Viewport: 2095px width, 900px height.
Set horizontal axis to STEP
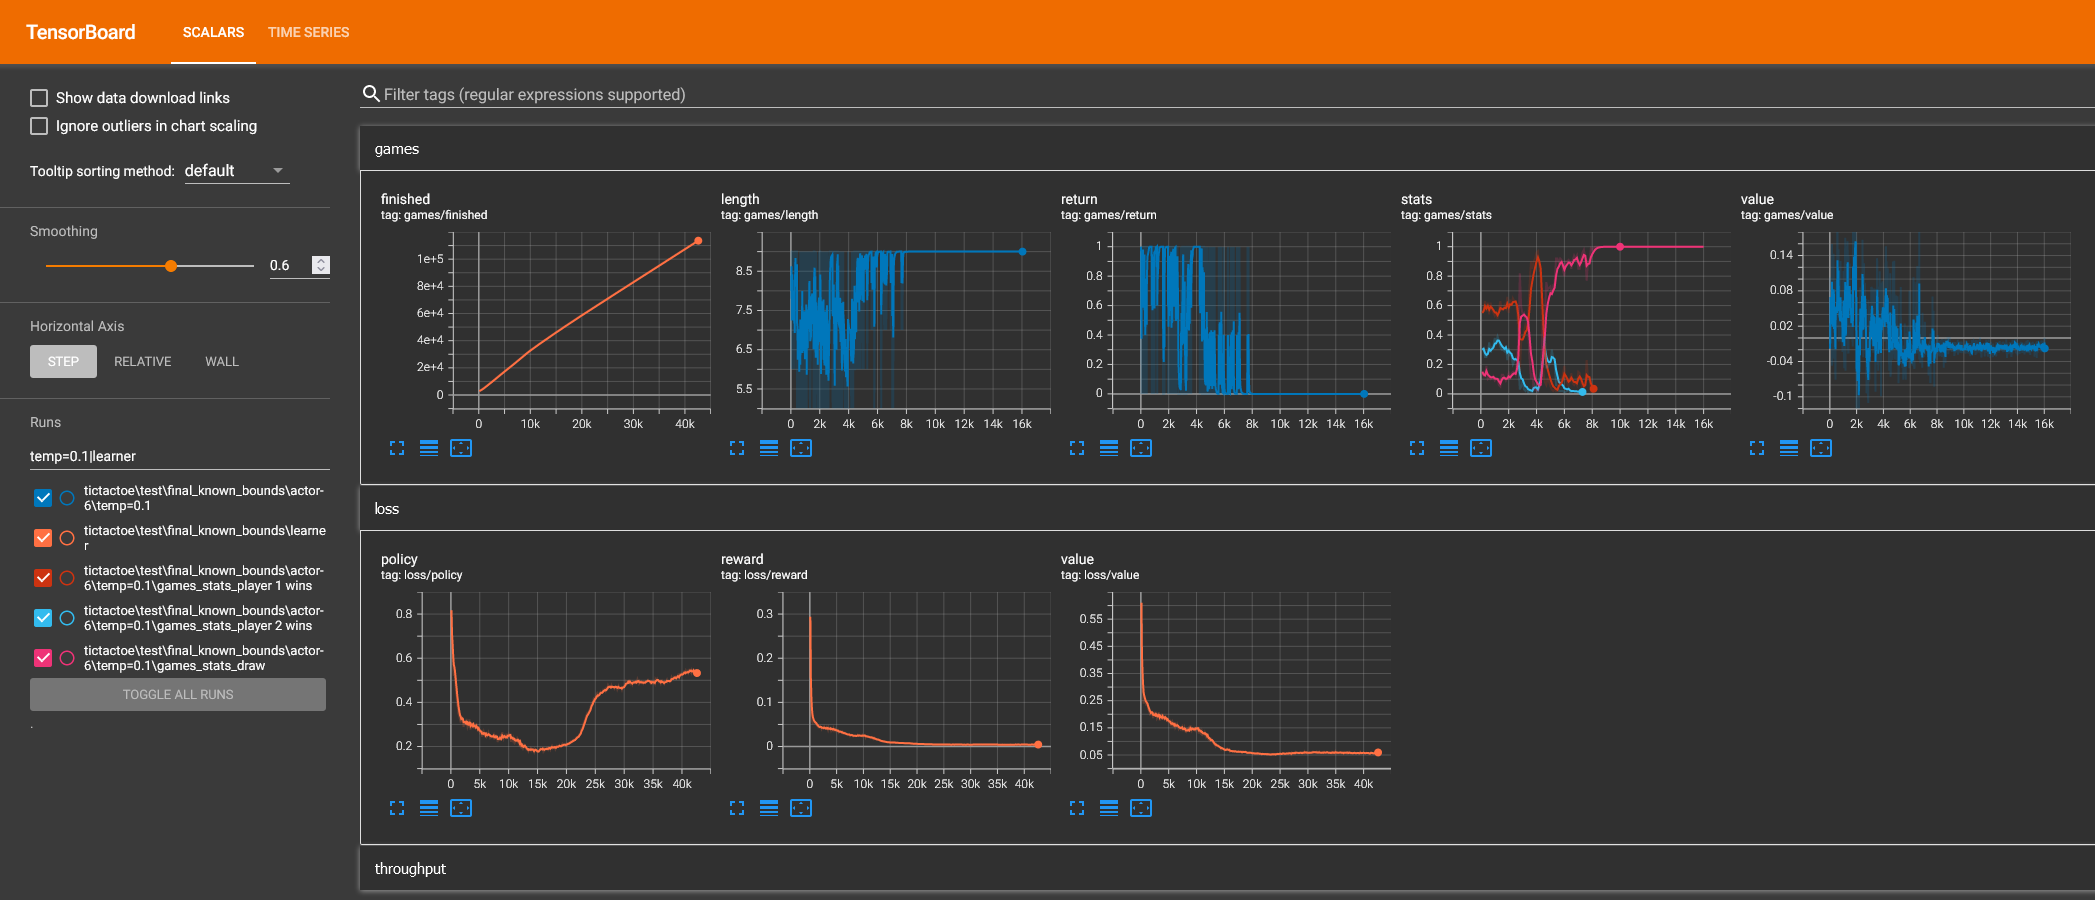pos(63,361)
